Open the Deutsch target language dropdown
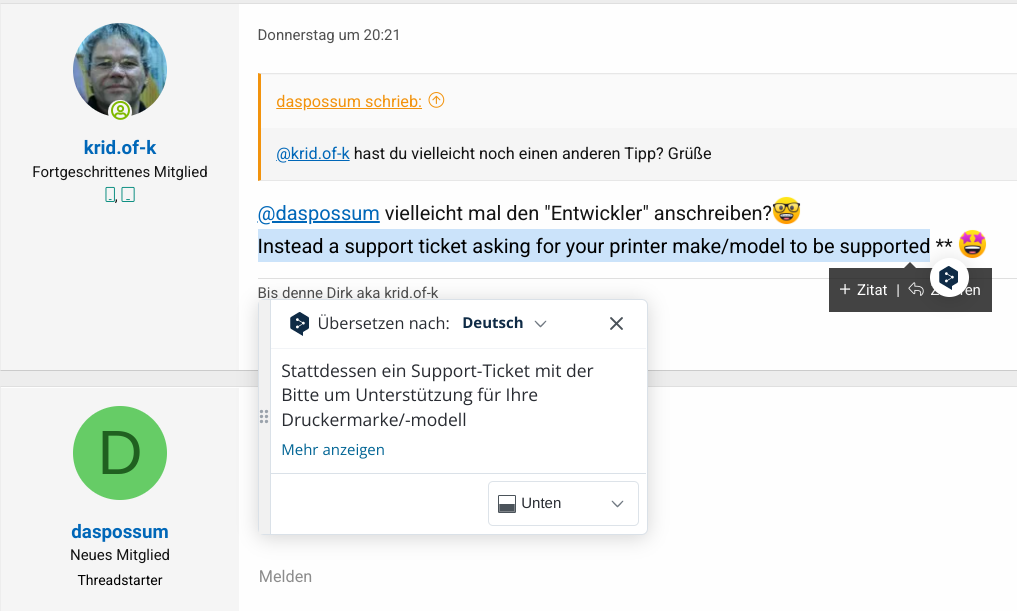Image resolution: width=1017 pixels, height=611 pixels. [x=504, y=323]
